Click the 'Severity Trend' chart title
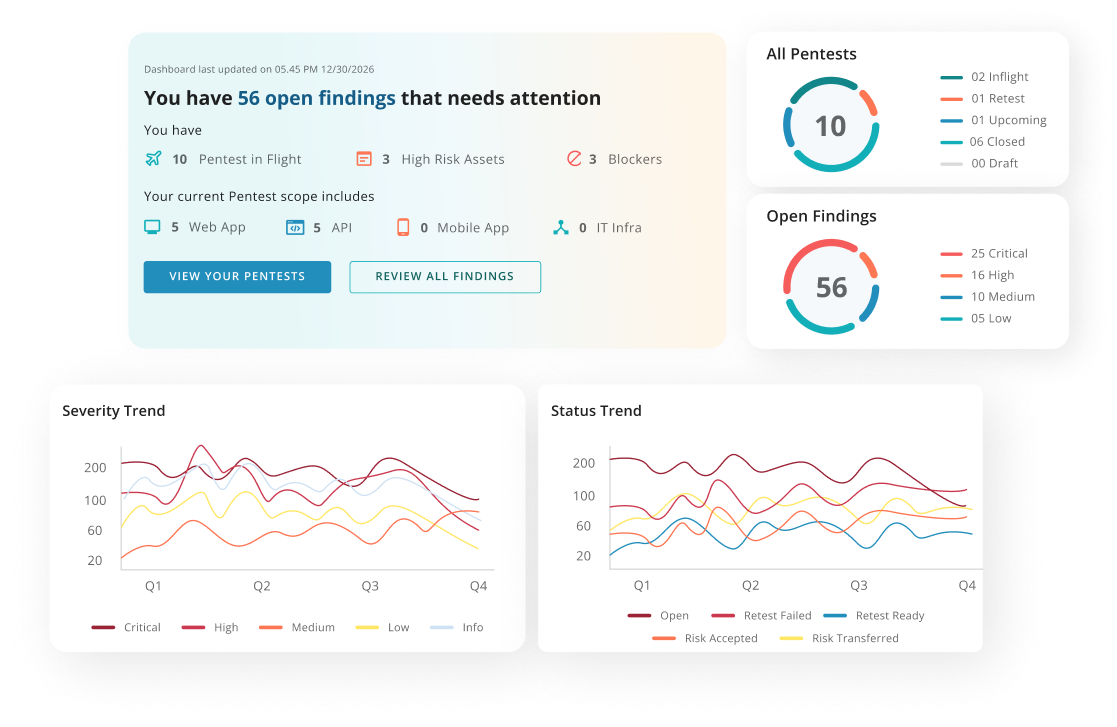 point(114,411)
